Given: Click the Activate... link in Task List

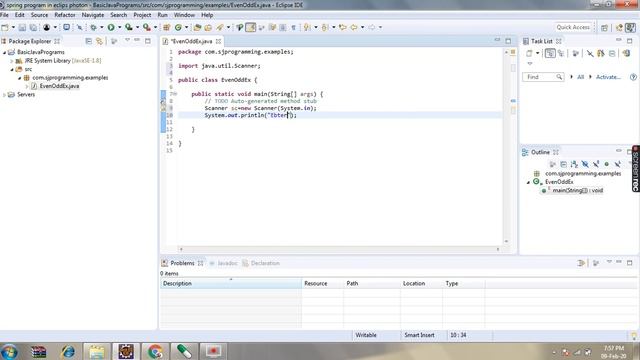Looking at the screenshot, I should (x=608, y=77).
